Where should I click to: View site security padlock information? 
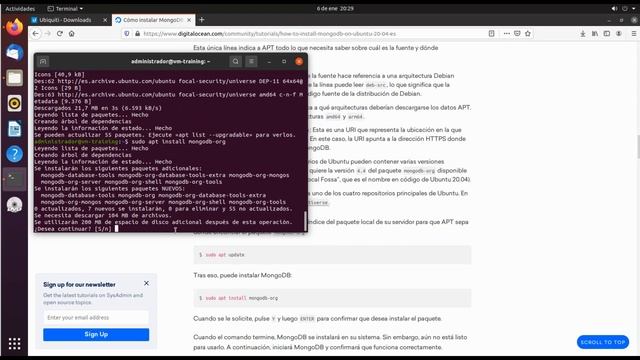[x=137, y=33]
